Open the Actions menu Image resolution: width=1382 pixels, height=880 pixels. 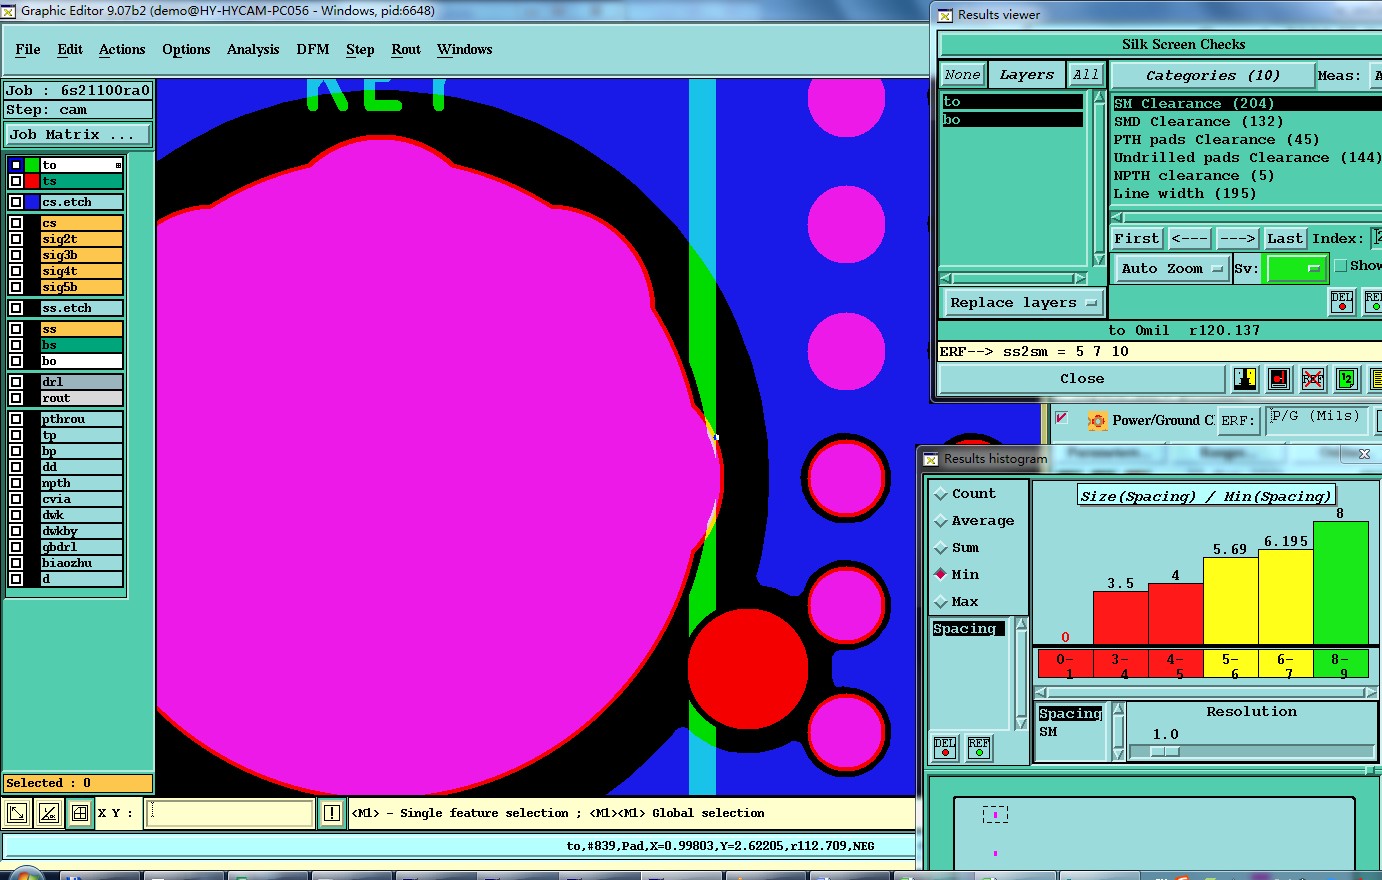(122, 49)
